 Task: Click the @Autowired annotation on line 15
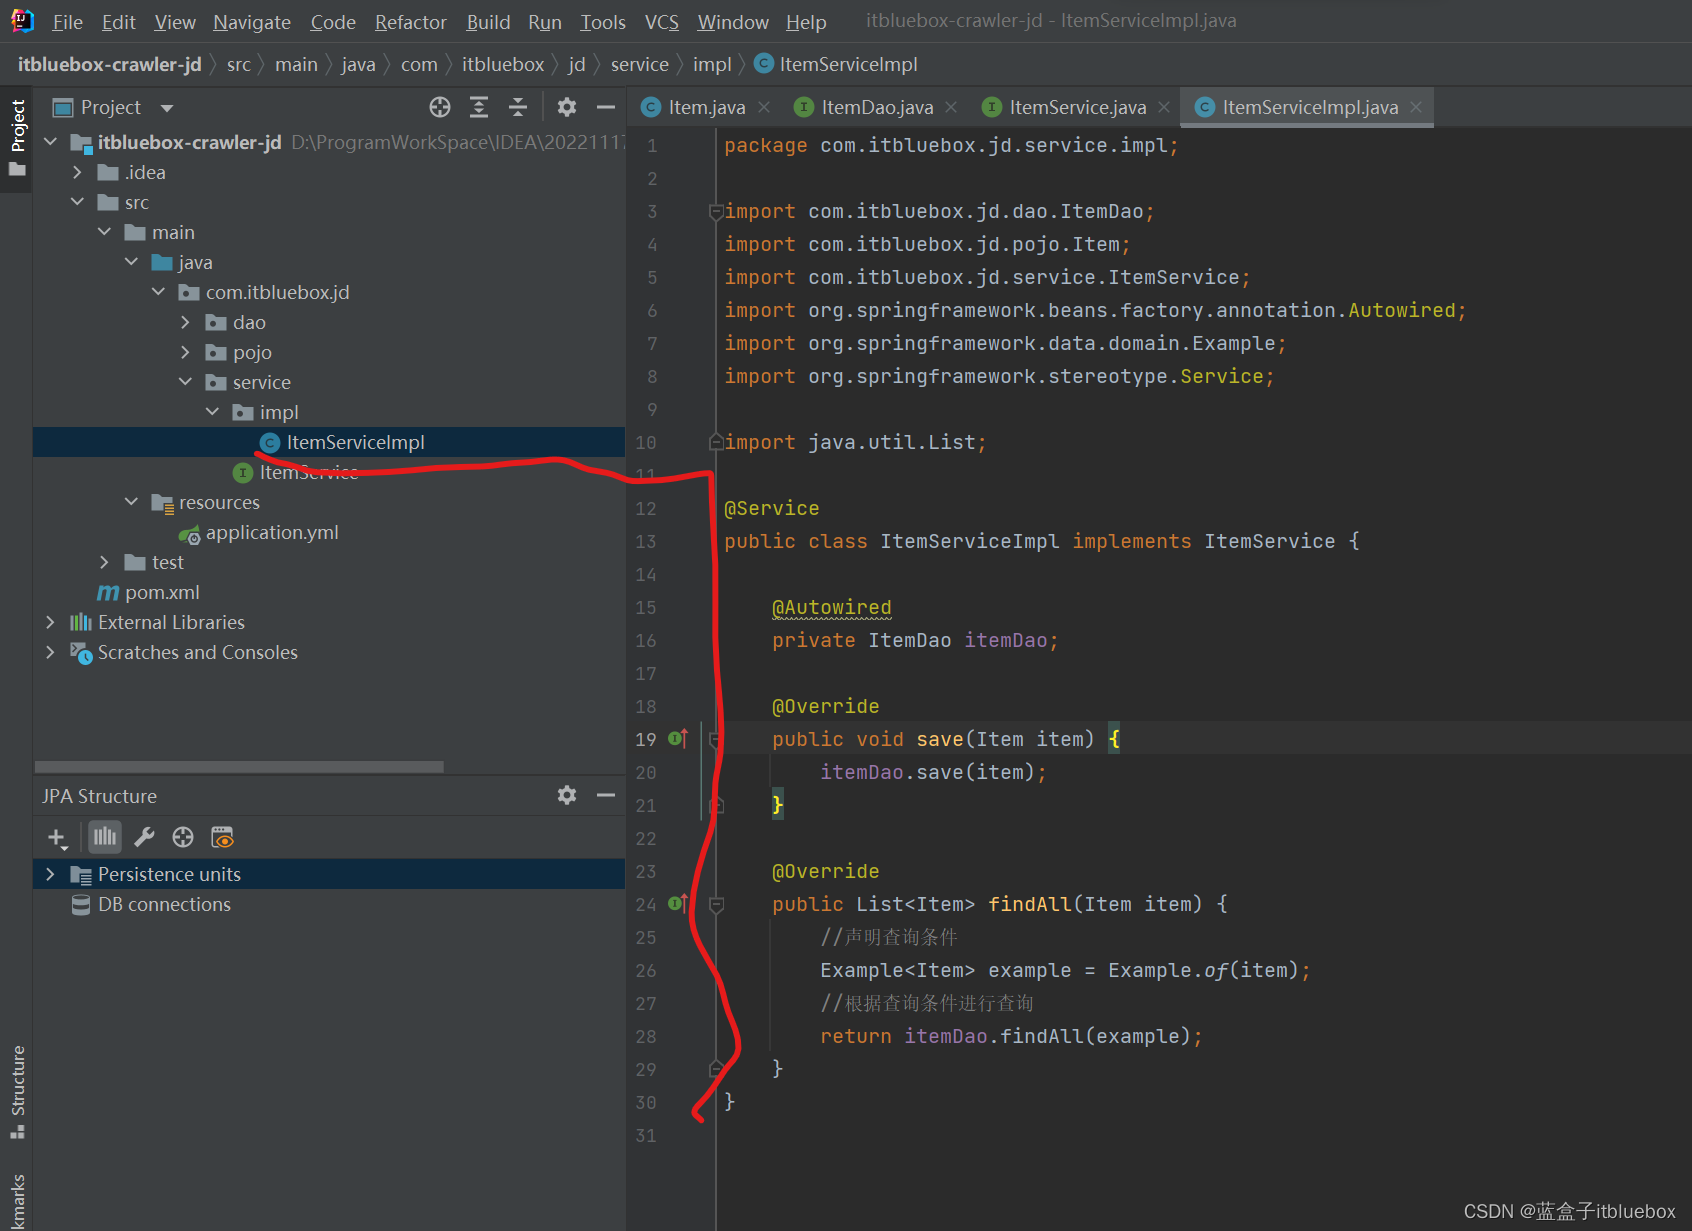(831, 607)
